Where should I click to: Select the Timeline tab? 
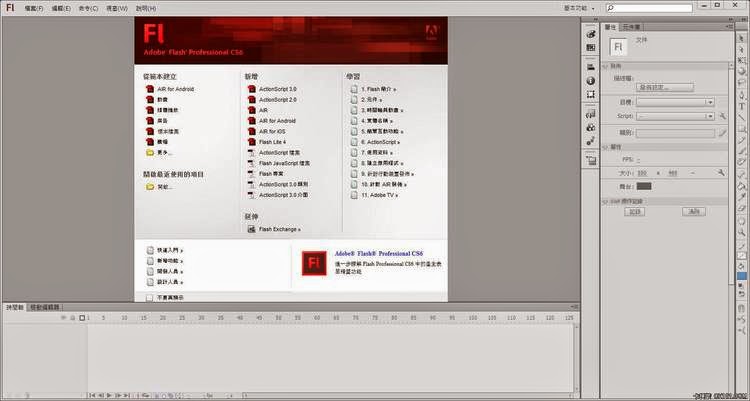click(15, 307)
